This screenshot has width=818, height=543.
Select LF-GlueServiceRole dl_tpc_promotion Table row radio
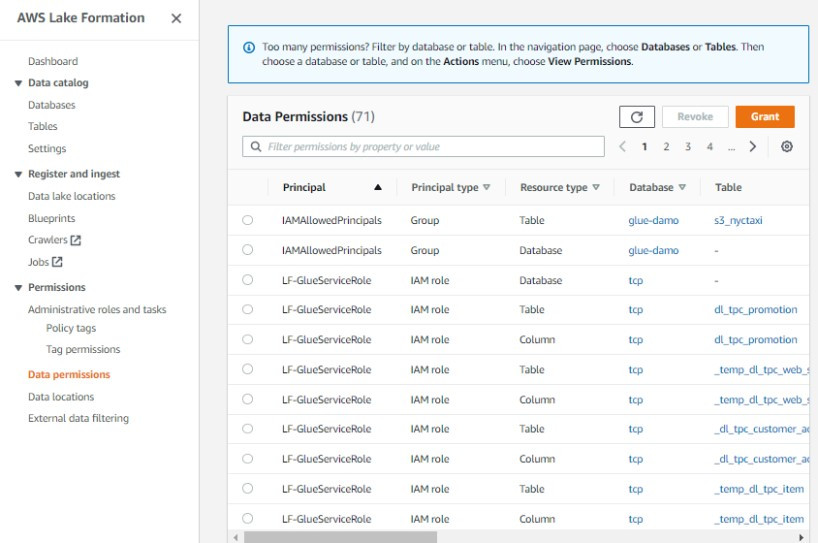tap(247, 310)
